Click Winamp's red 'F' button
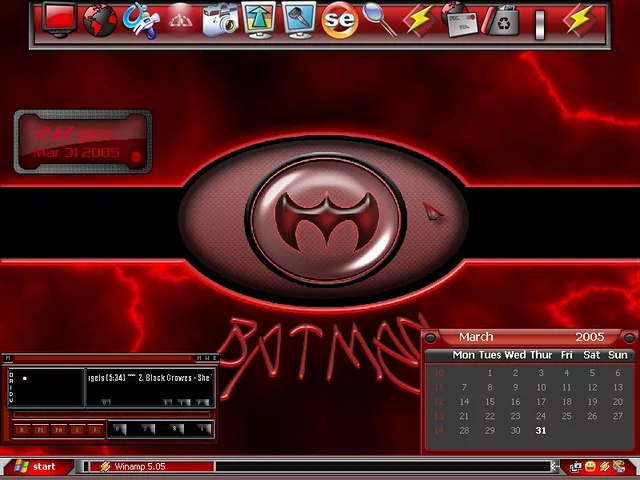This screenshot has width=640, height=480. (x=95, y=430)
